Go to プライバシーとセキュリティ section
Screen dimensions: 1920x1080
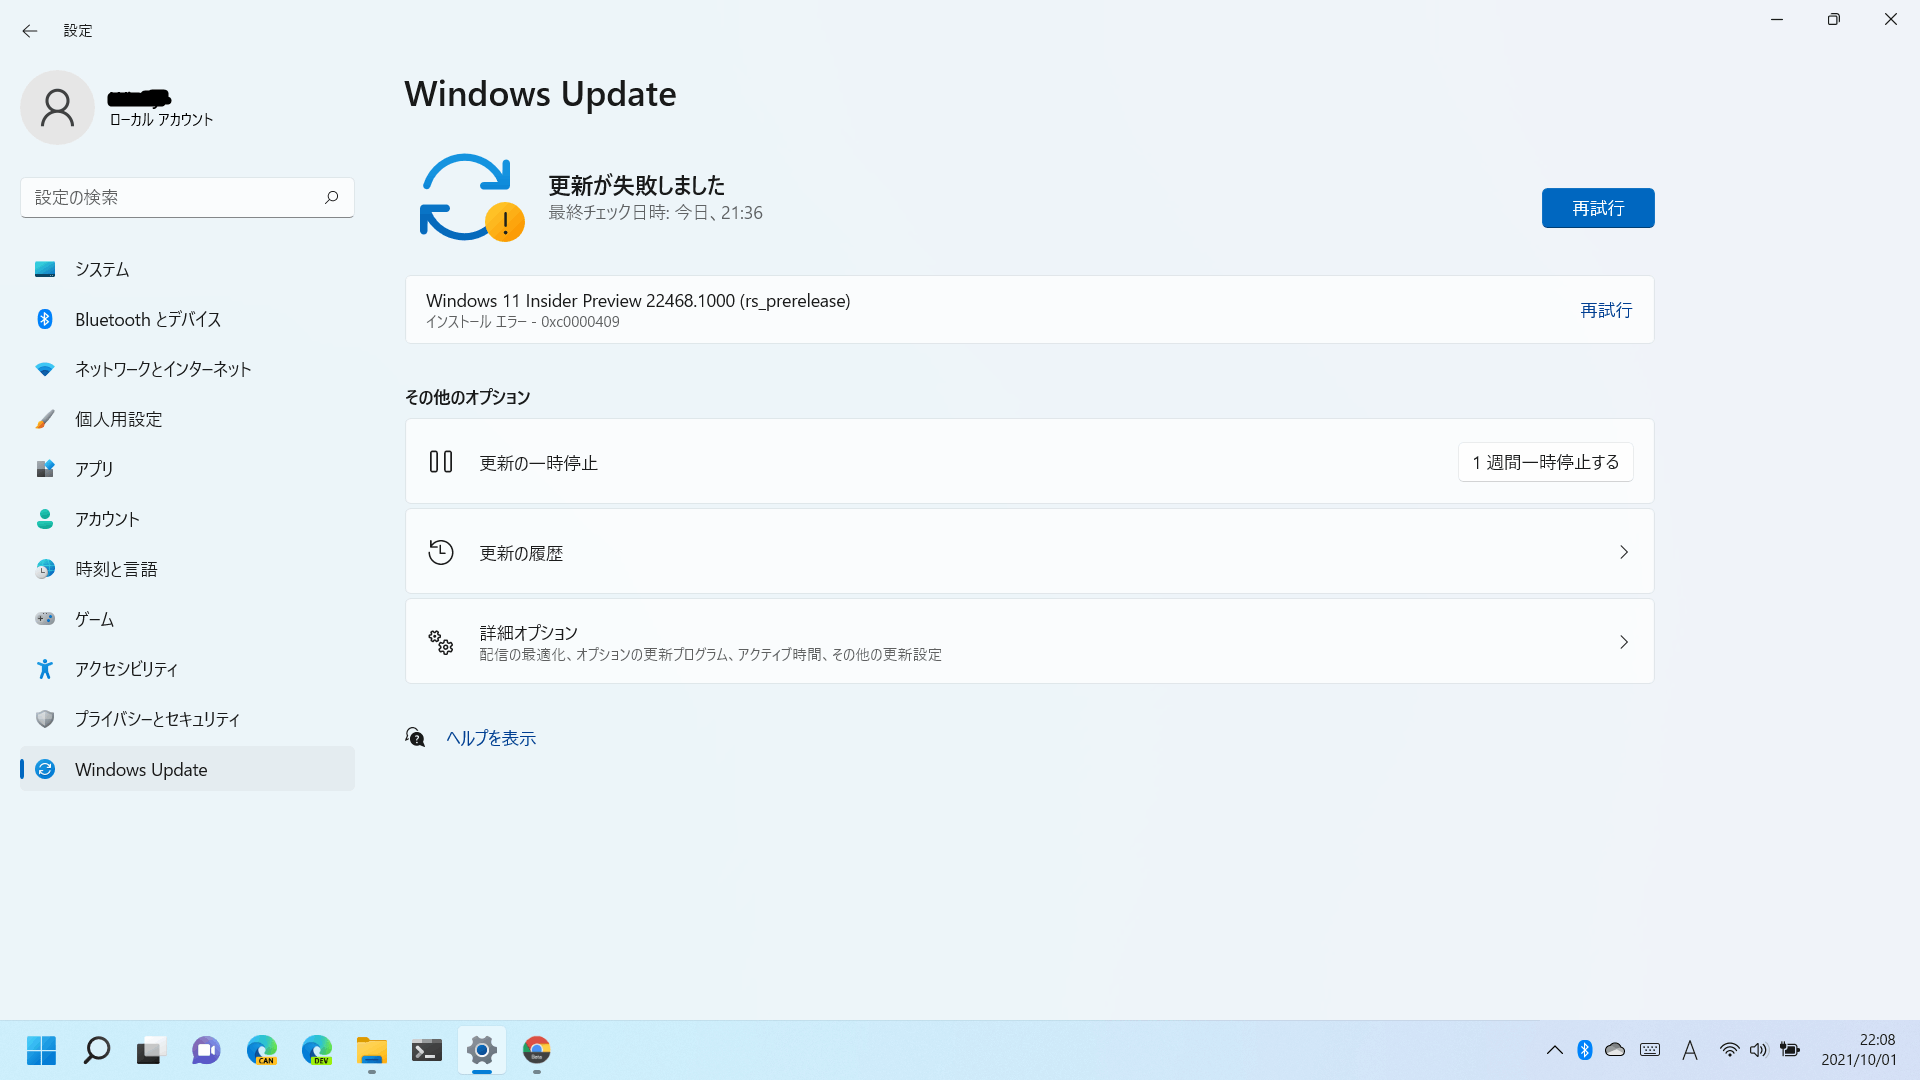157,719
